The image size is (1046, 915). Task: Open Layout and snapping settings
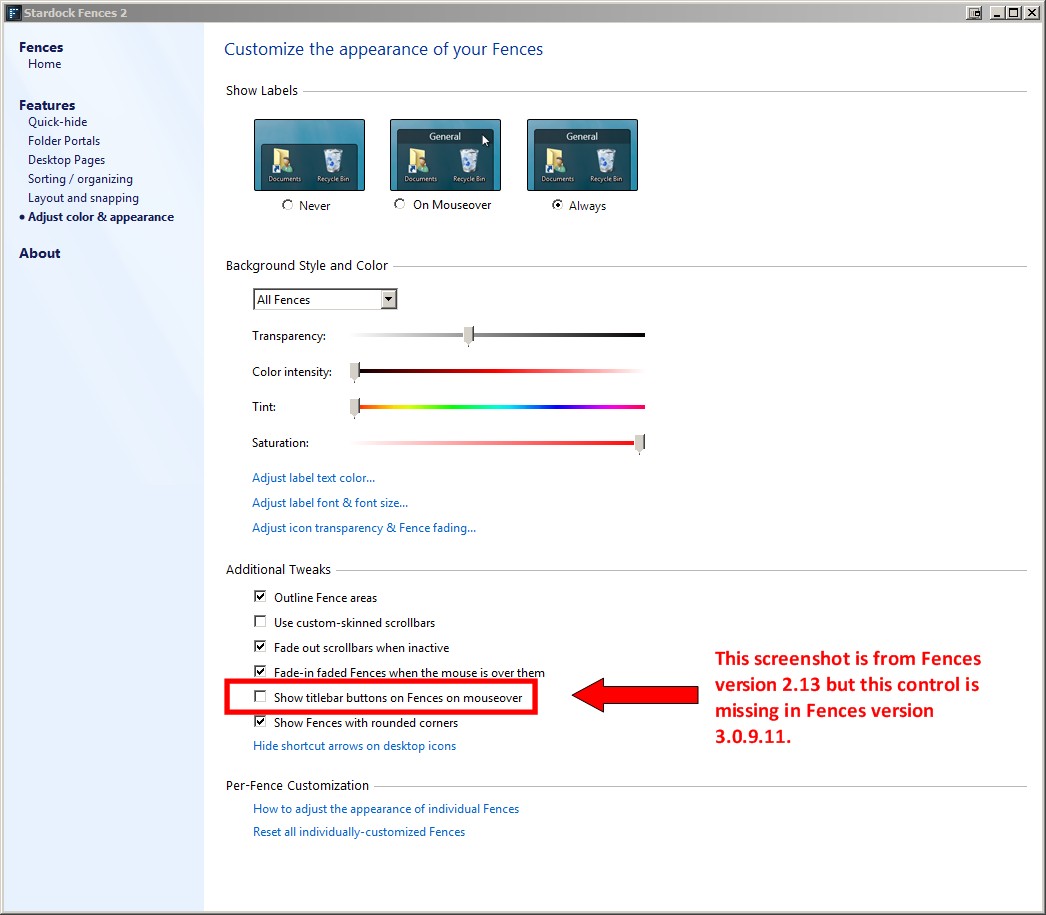(83, 198)
